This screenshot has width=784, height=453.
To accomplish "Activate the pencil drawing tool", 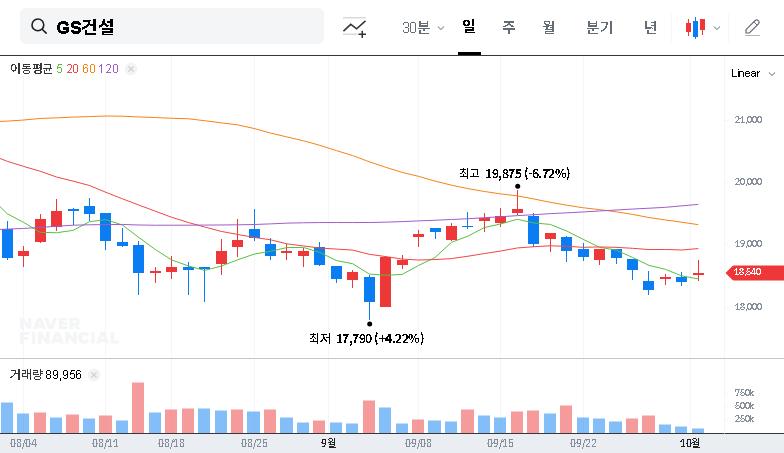I will point(752,28).
